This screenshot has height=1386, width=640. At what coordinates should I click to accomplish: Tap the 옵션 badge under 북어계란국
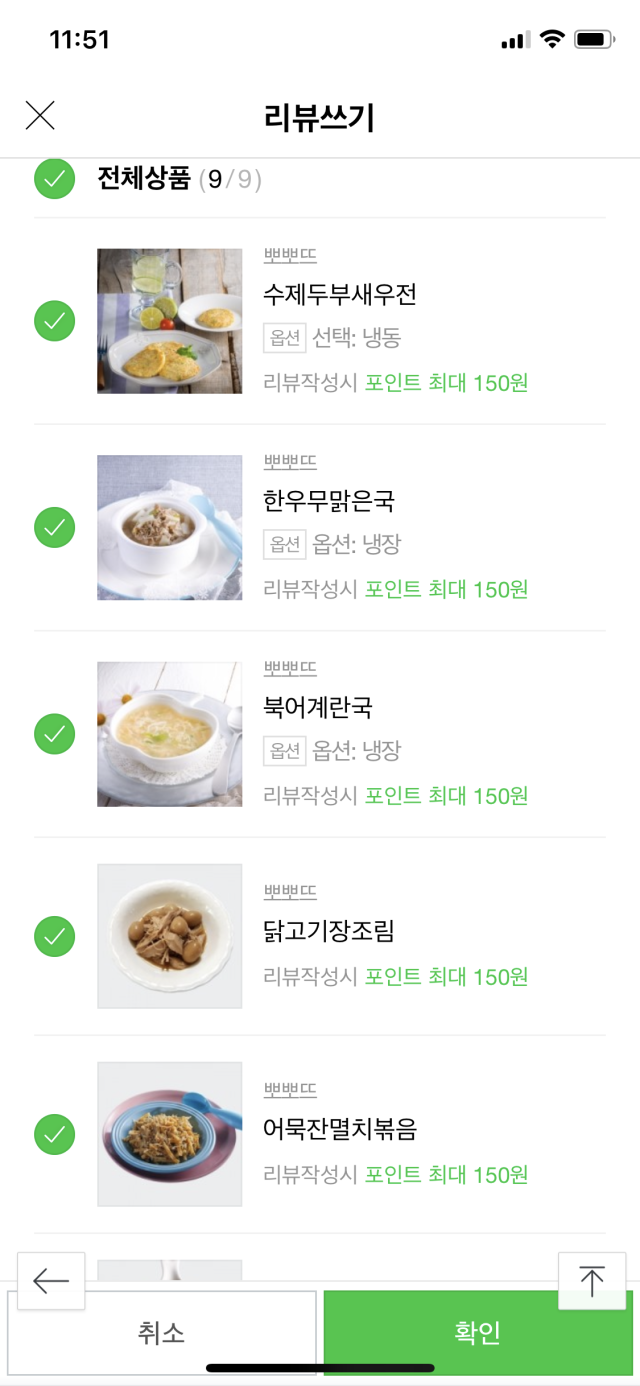pos(284,751)
